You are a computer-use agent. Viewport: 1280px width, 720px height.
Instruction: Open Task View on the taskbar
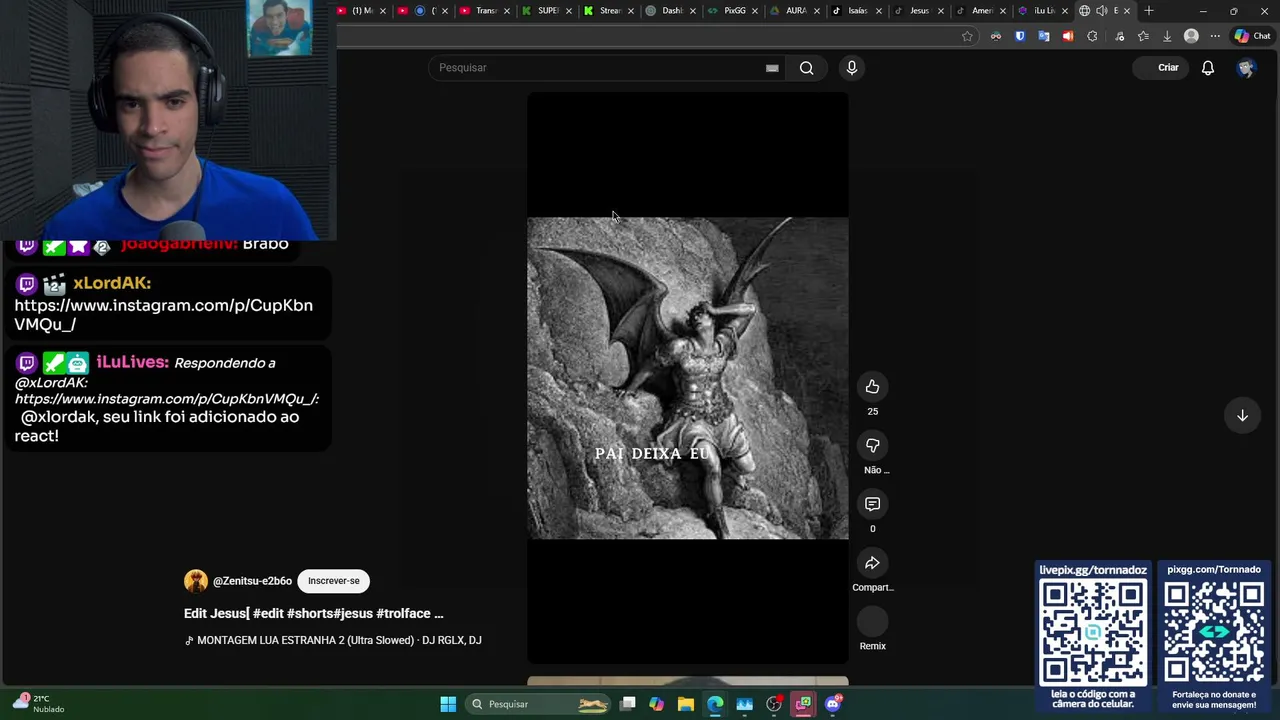(627, 704)
